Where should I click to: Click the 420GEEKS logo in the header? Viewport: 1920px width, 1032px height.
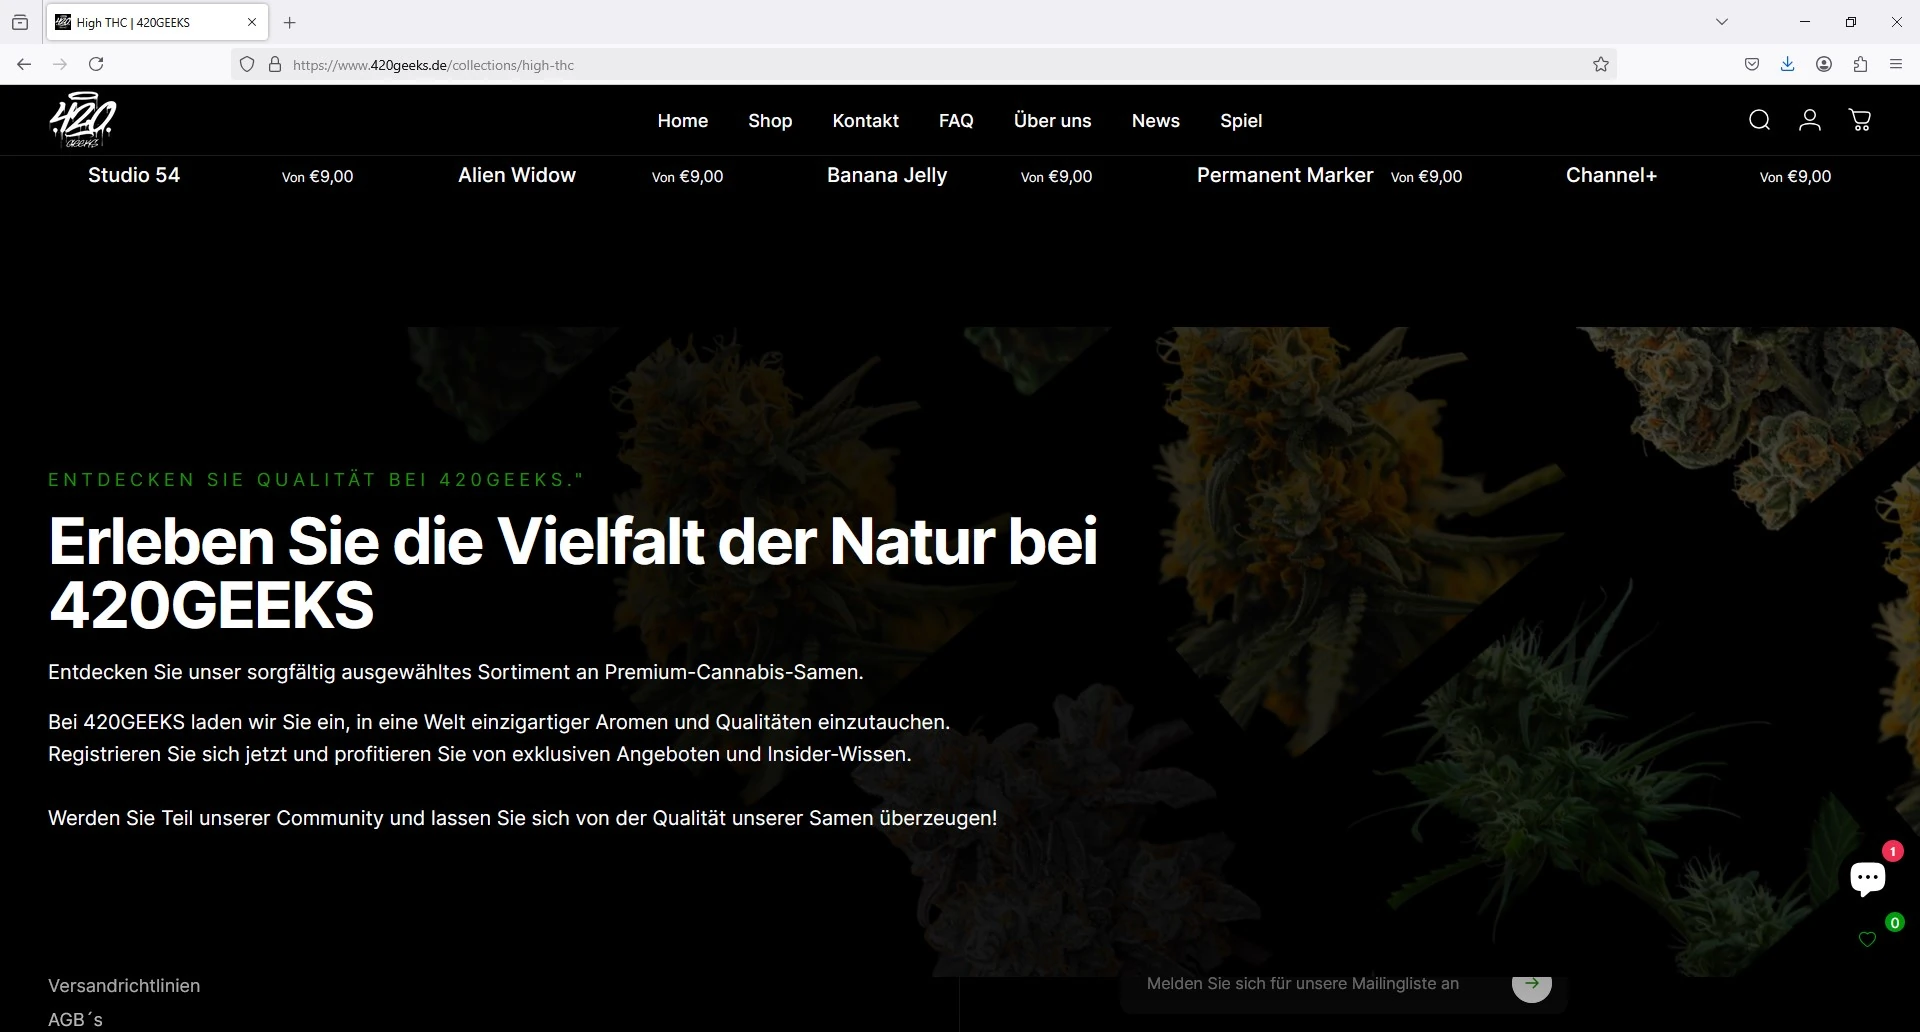(83, 120)
